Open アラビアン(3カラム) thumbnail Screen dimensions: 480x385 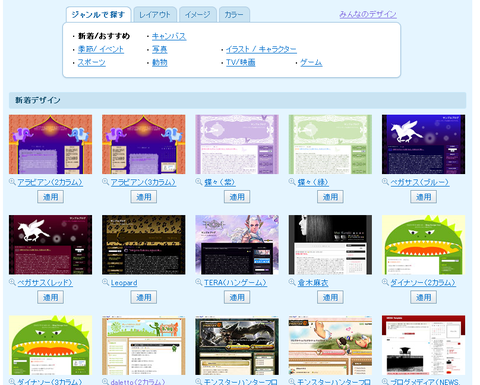(144, 144)
